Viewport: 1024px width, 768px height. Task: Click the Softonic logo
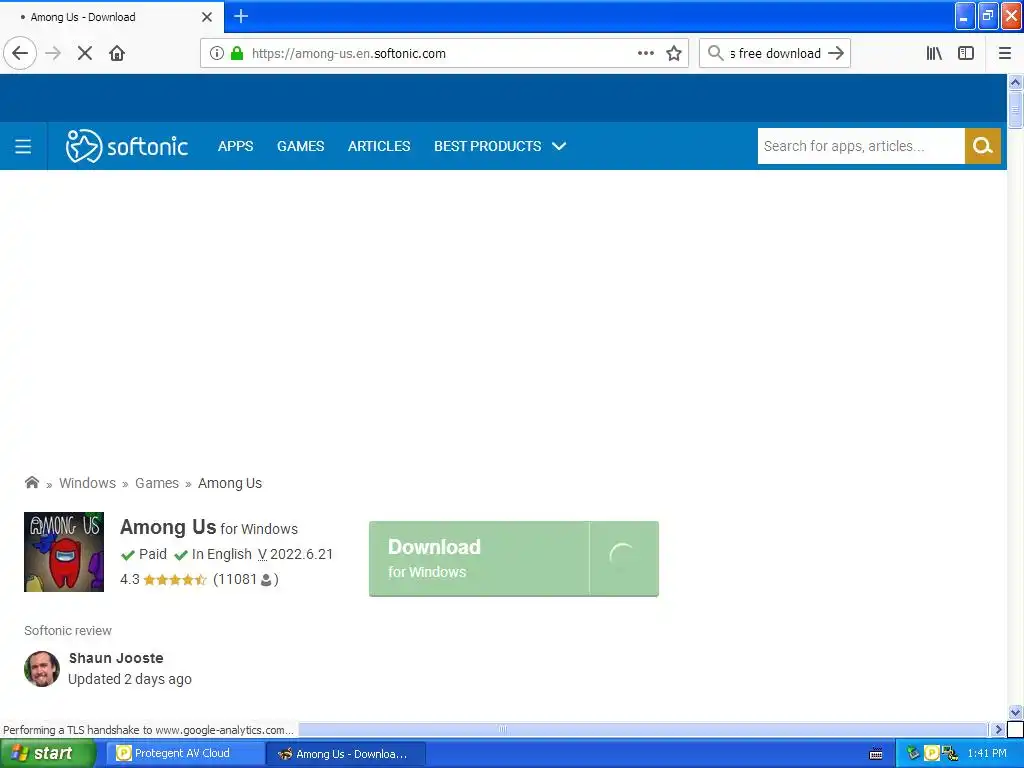(x=127, y=146)
